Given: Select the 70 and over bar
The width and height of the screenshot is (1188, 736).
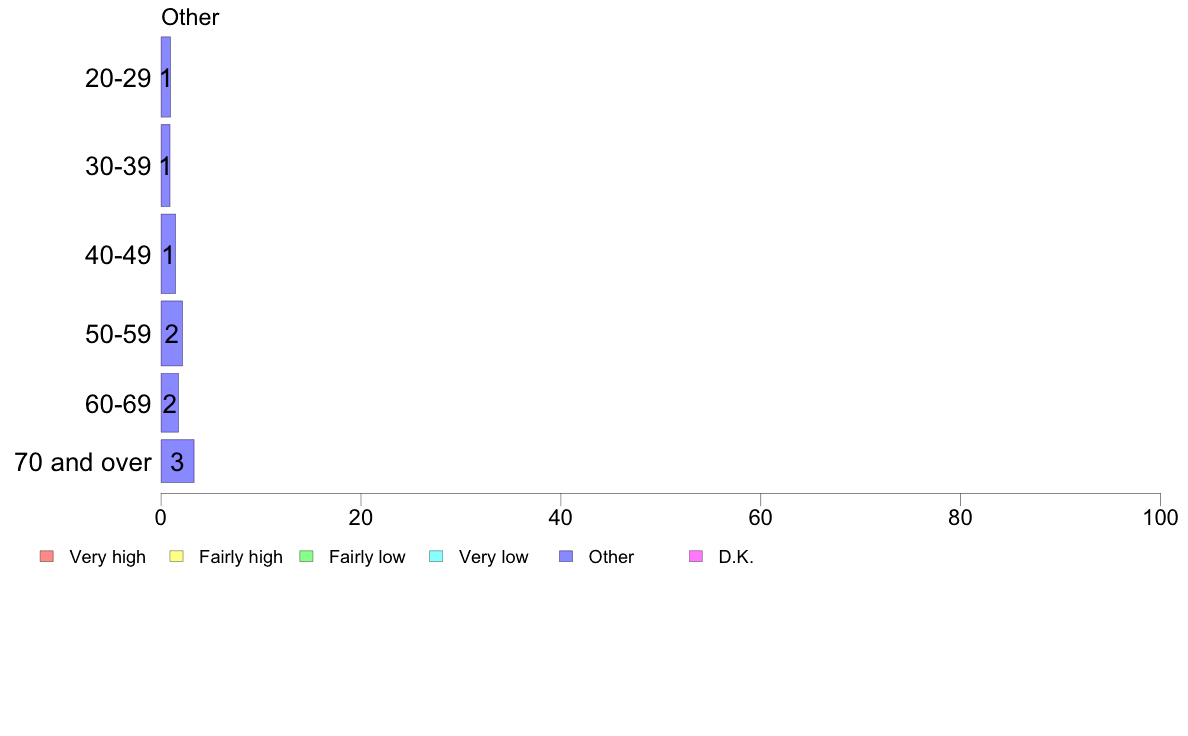Looking at the screenshot, I should click(177, 461).
